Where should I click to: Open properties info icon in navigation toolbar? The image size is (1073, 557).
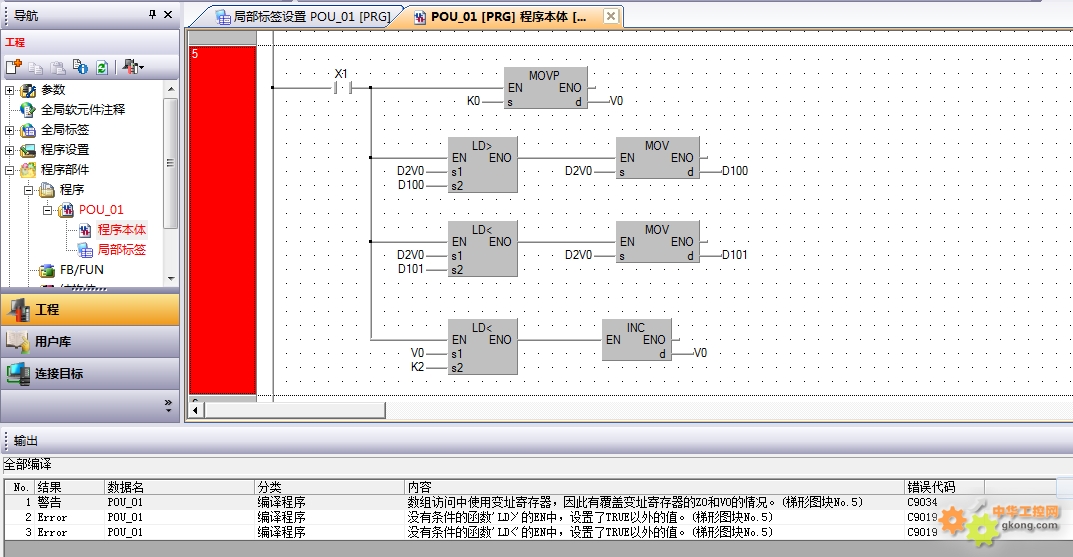[x=80, y=66]
